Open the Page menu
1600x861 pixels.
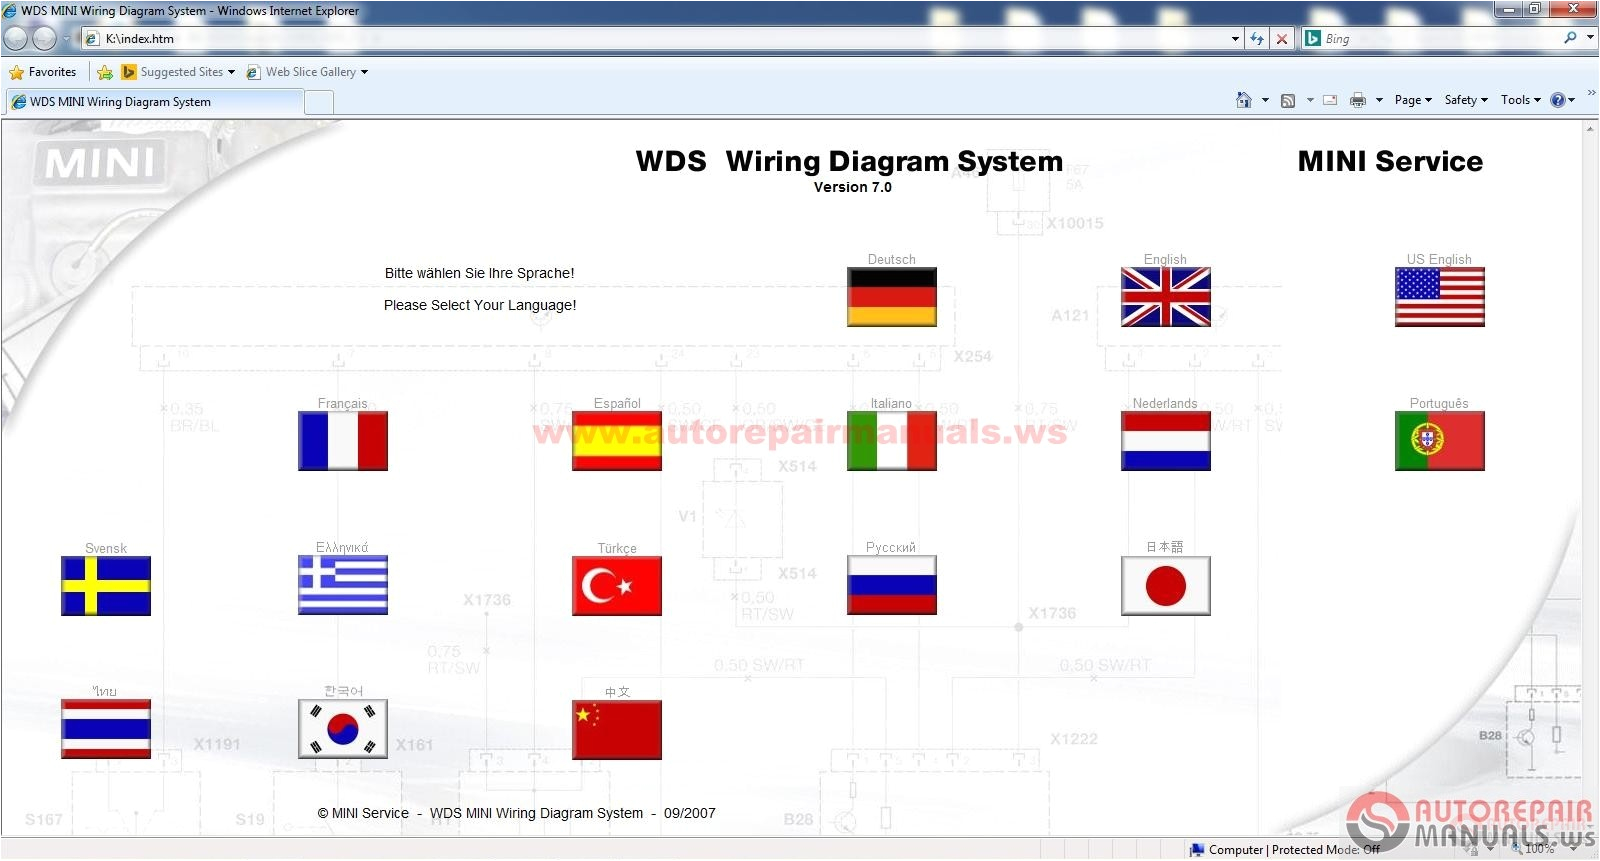(x=1413, y=100)
